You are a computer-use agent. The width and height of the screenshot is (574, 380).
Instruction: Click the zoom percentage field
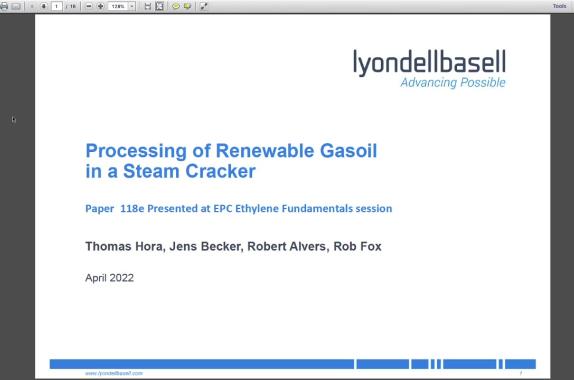pos(118,6)
